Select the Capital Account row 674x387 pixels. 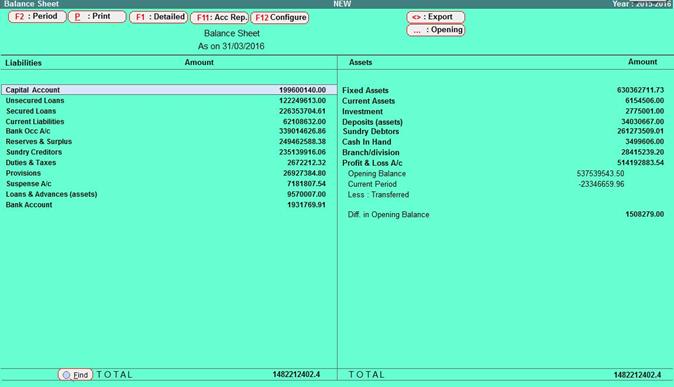[x=169, y=90]
